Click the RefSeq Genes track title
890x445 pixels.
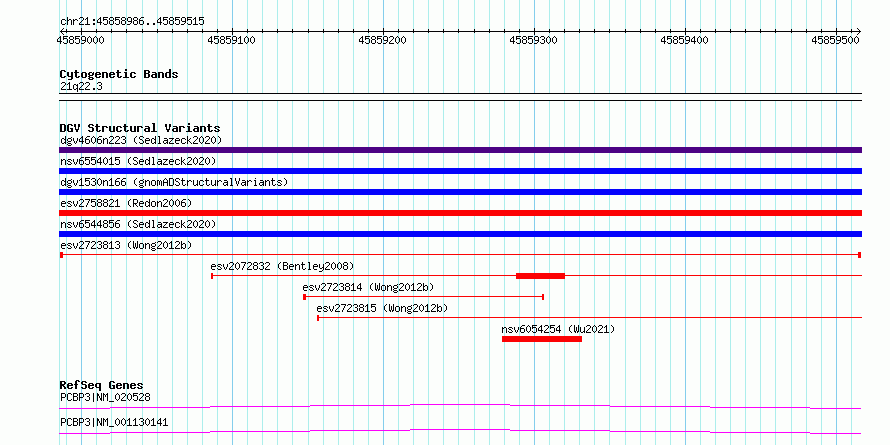point(101,385)
